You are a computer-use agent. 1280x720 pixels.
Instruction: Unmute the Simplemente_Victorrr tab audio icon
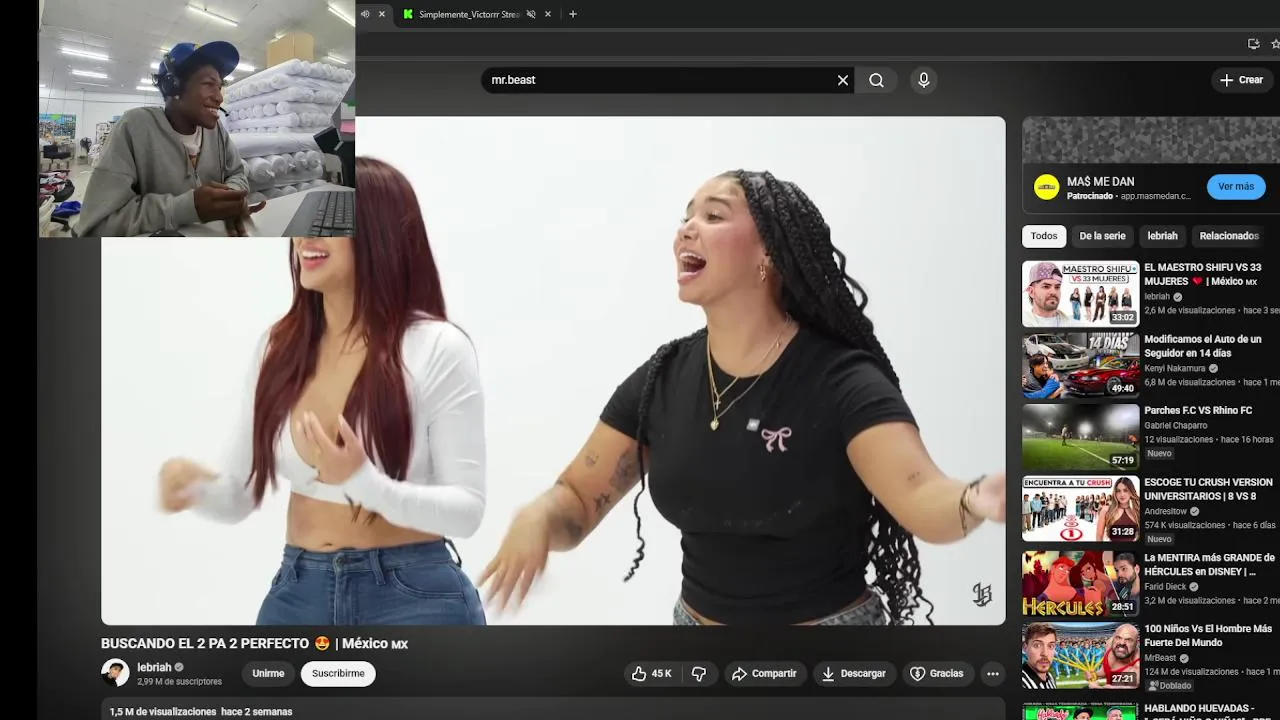[531, 14]
